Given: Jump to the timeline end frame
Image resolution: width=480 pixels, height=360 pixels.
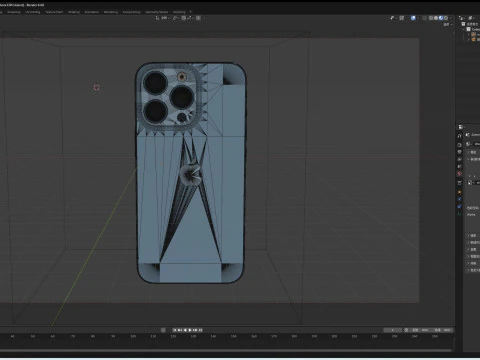Looking at the screenshot, I should pyautogui.click(x=200, y=330).
